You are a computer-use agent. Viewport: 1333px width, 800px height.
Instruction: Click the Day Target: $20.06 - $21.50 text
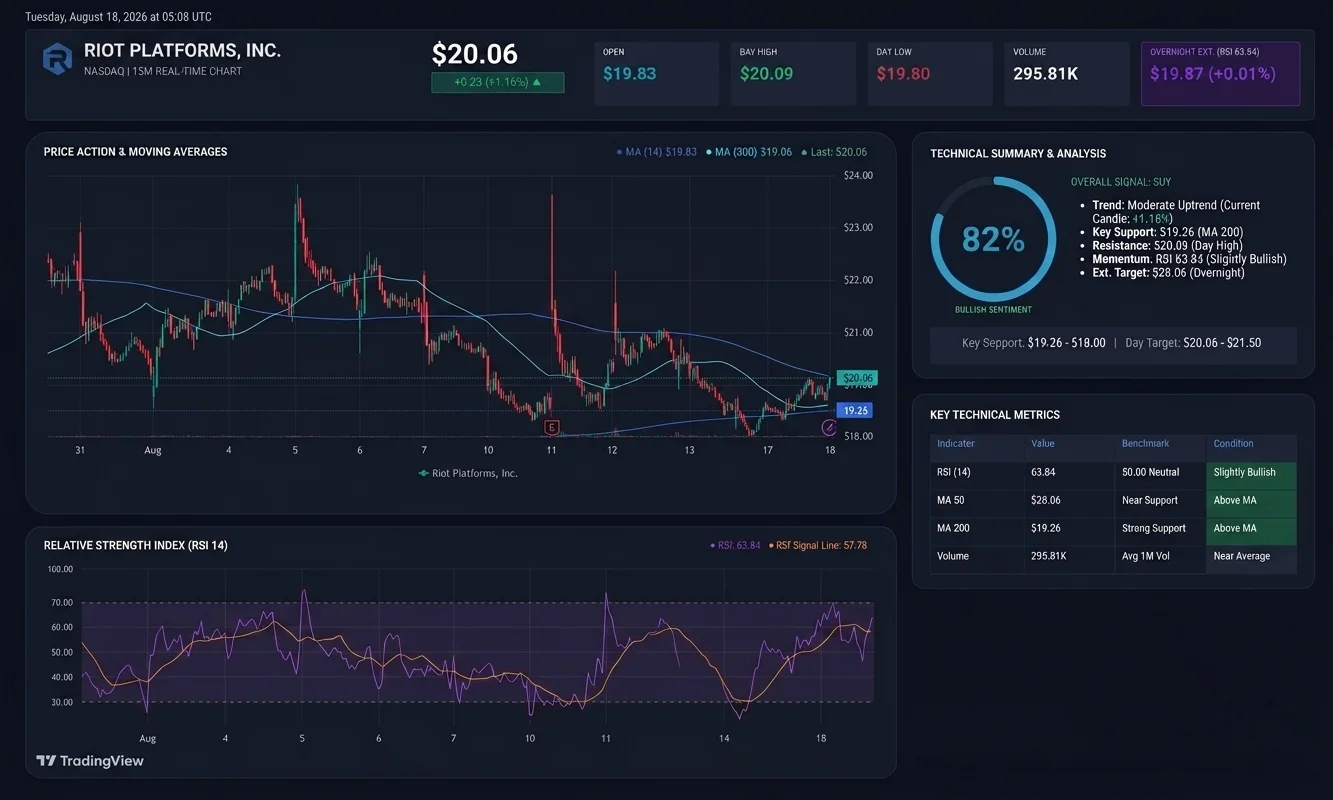click(1193, 343)
